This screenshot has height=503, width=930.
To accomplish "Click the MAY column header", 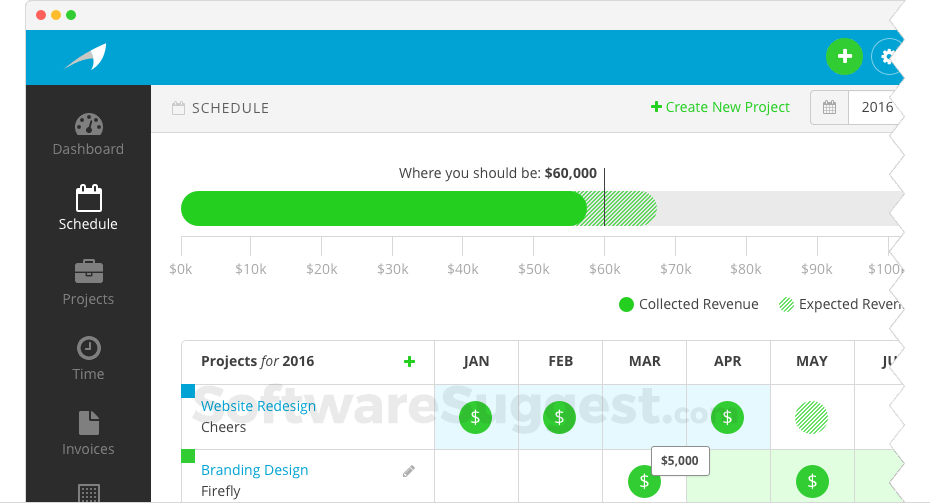I will 812,361.
